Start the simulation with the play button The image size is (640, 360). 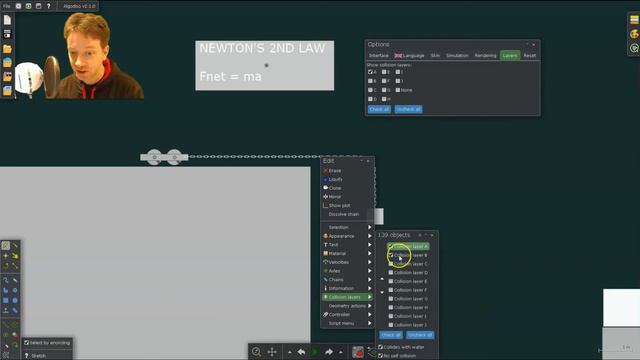pyautogui.click(x=315, y=351)
